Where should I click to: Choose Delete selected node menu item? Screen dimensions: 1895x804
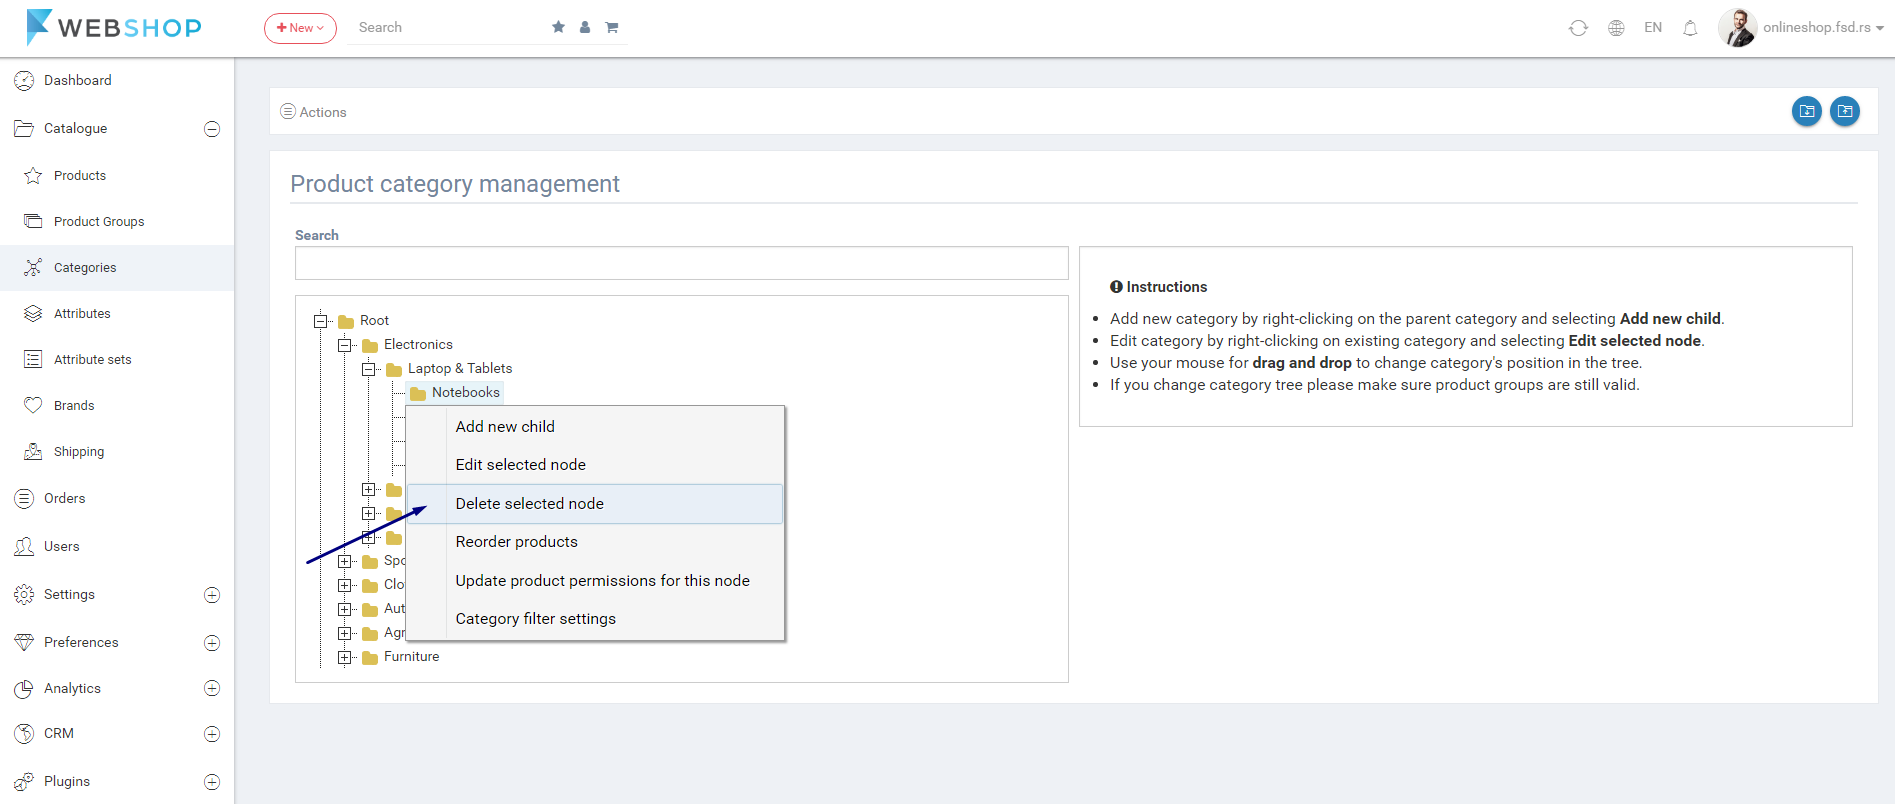click(595, 504)
